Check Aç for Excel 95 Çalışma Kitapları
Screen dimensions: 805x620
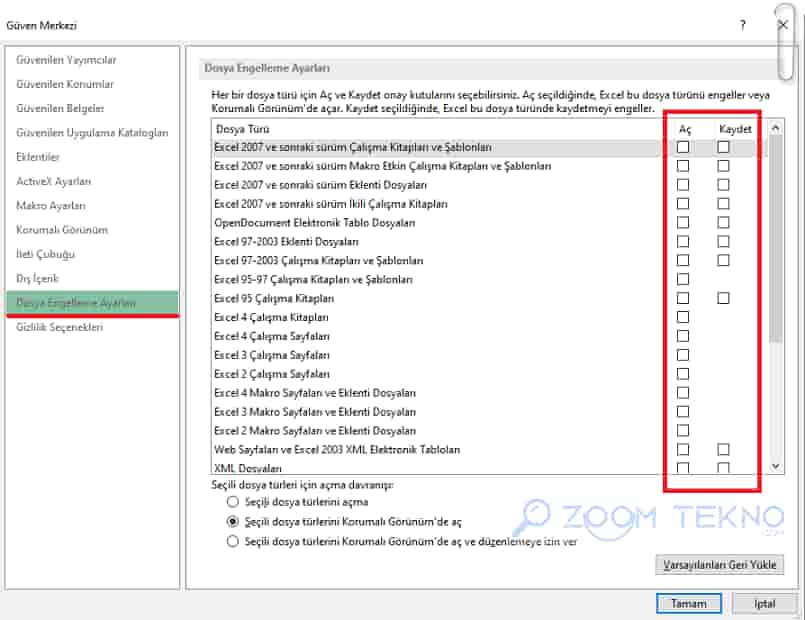point(683,298)
